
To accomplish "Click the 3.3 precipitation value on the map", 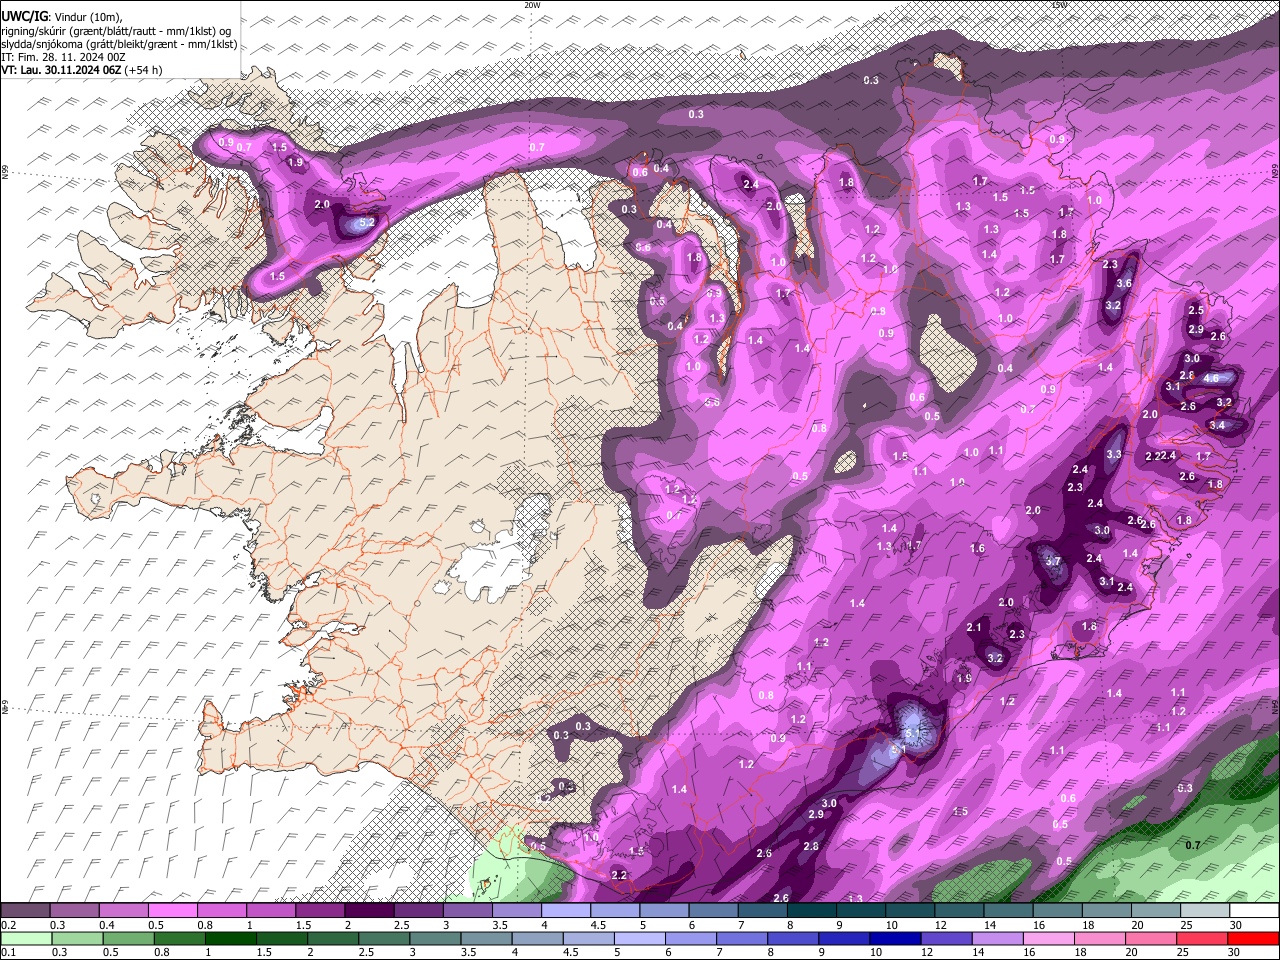I will click(x=1114, y=454).
